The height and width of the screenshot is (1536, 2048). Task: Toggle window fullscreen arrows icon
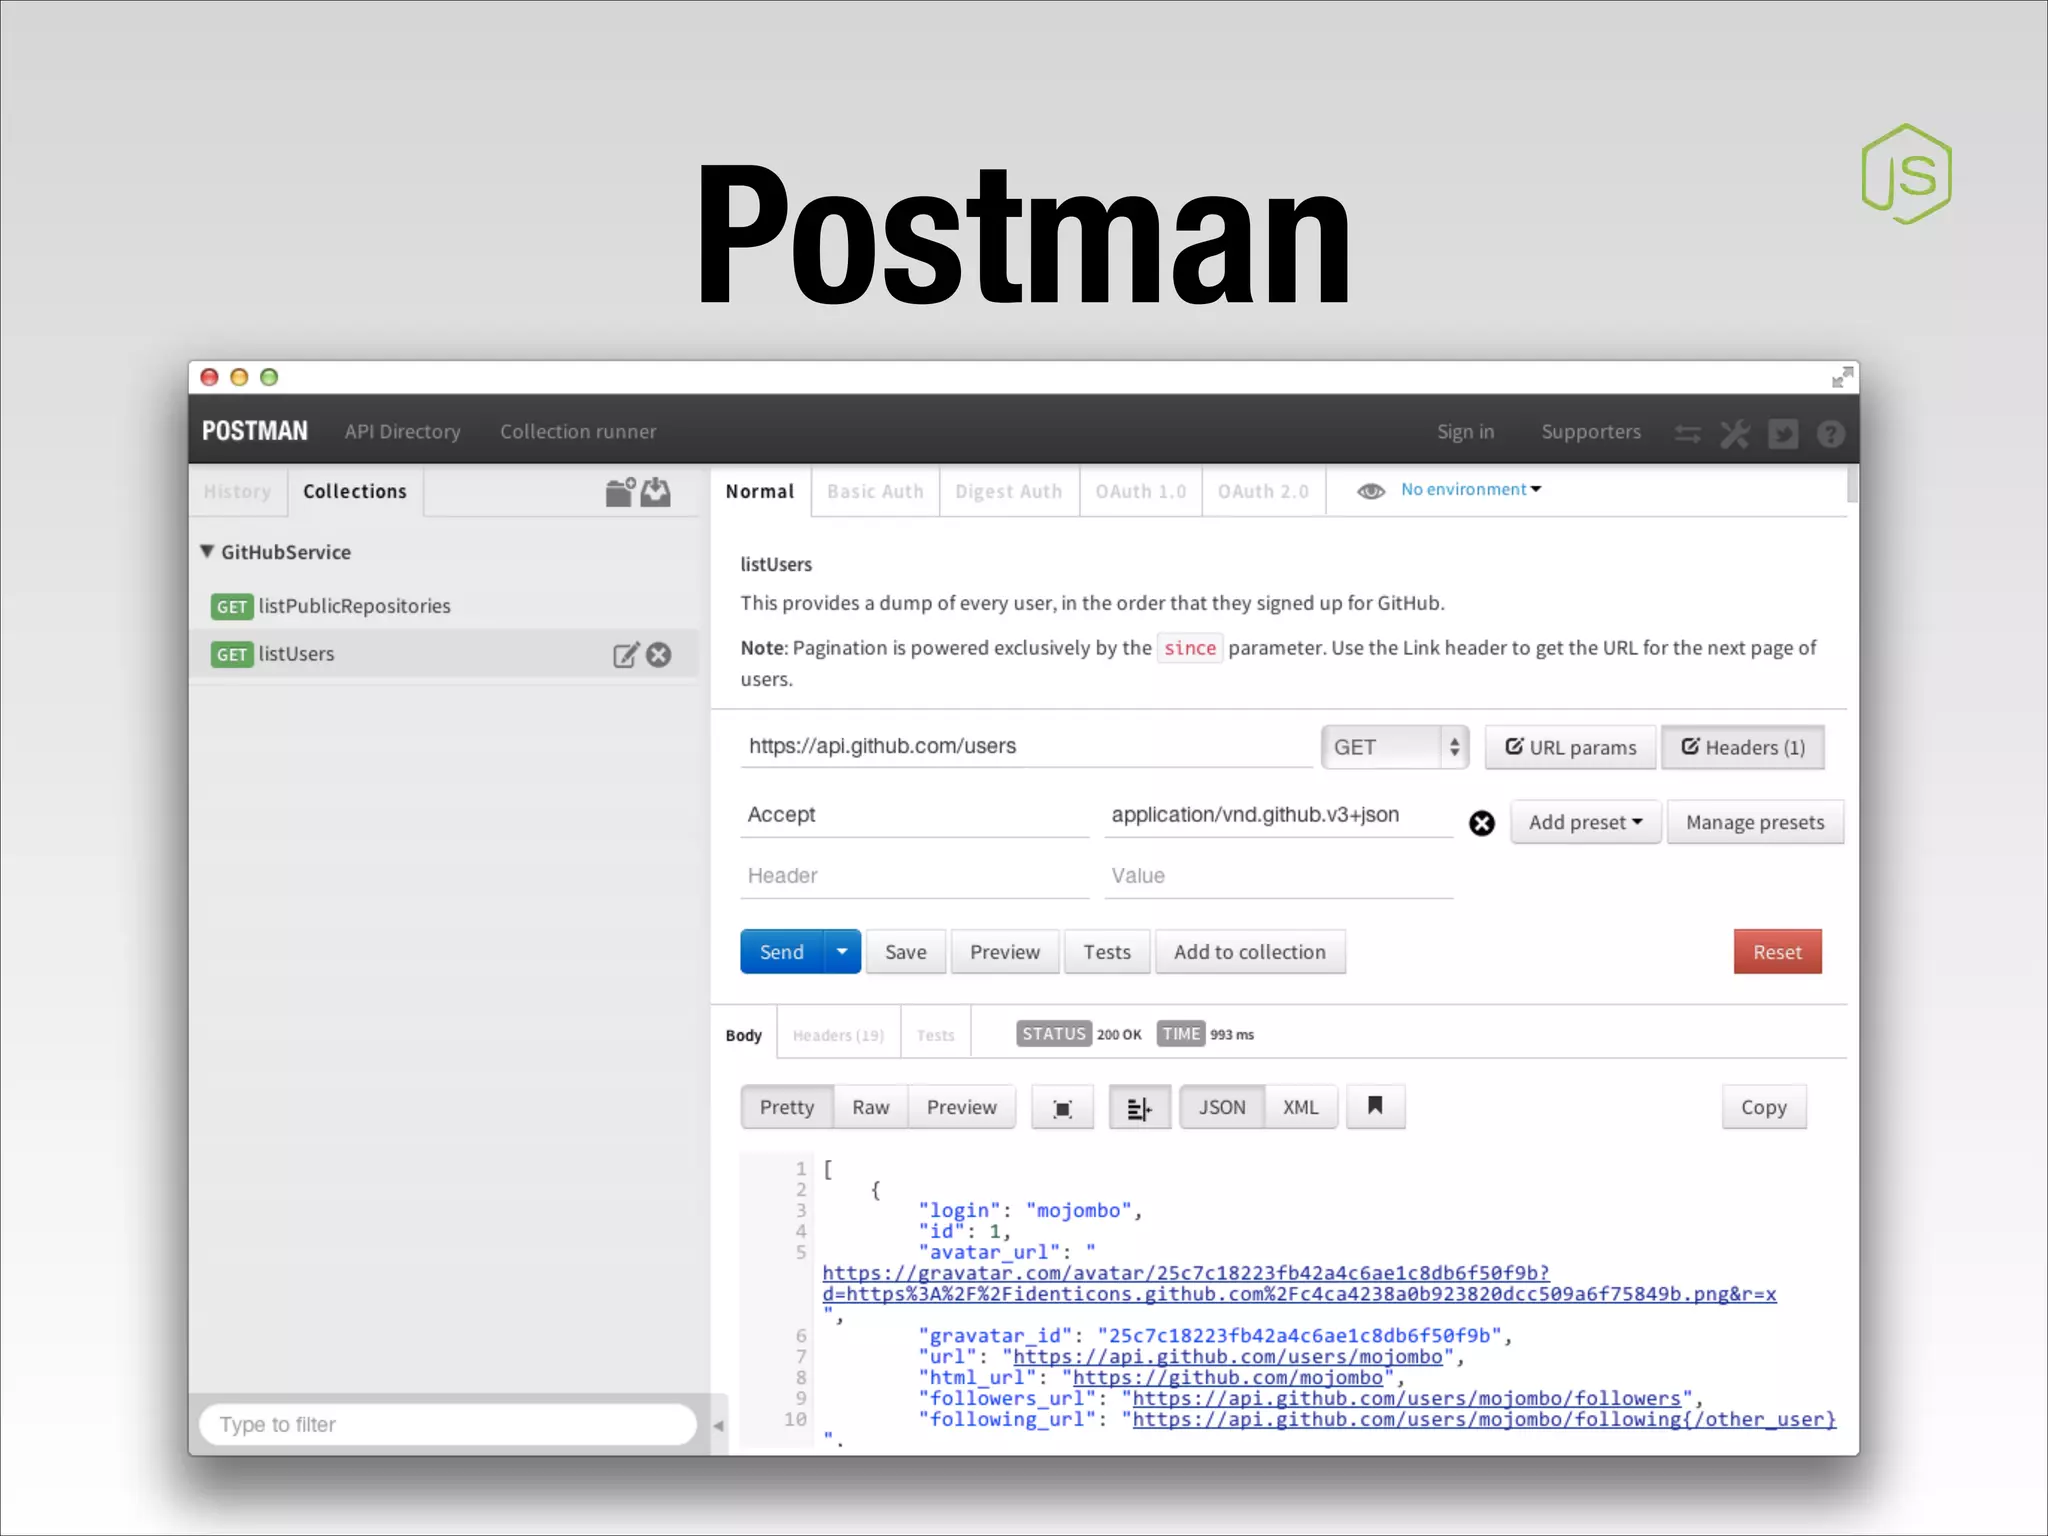(x=1842, y=377)
